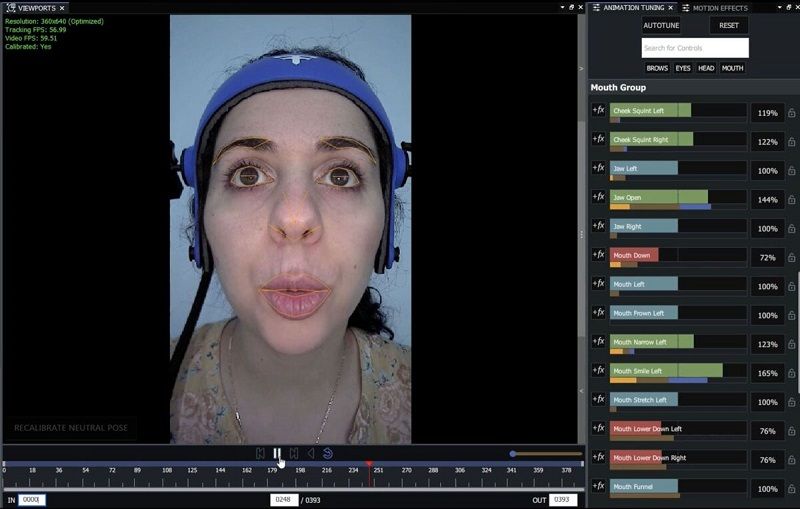Jump to the last frame
800x509 pixels.
[294, 453]
